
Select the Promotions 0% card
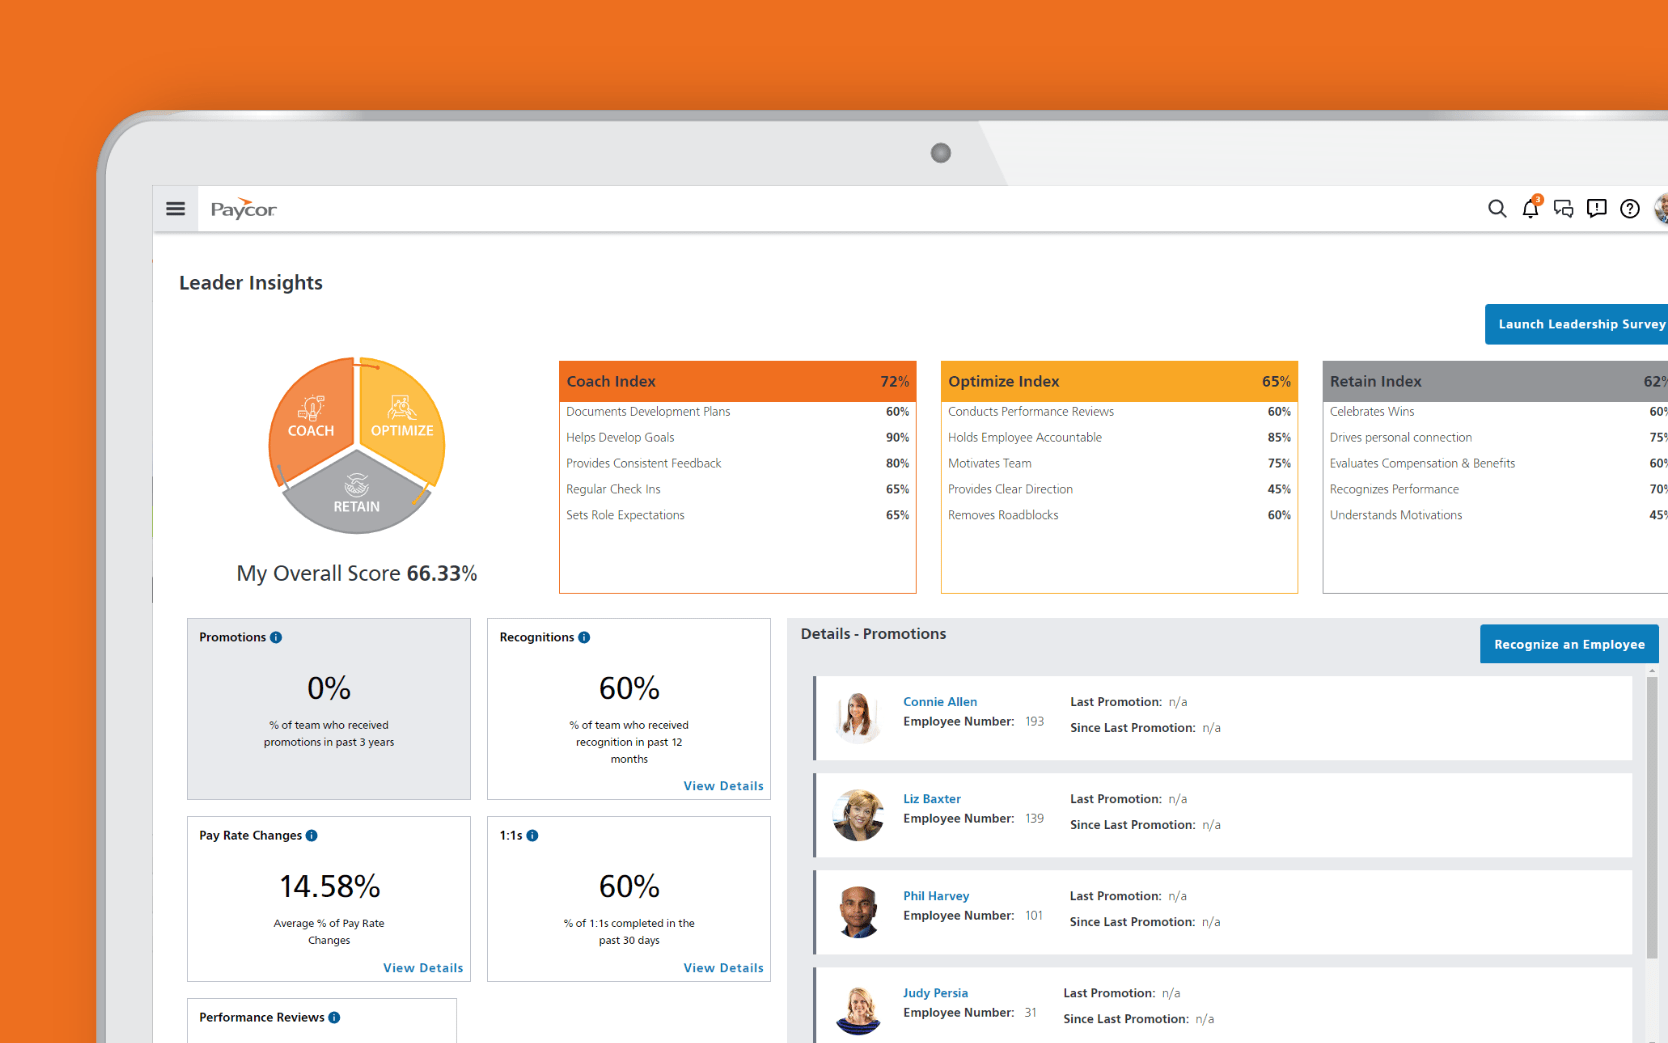329,709
